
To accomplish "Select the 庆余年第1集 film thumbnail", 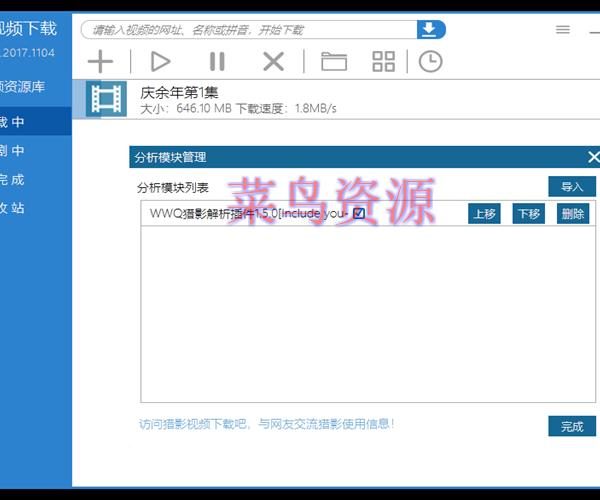I will (105, 97).
